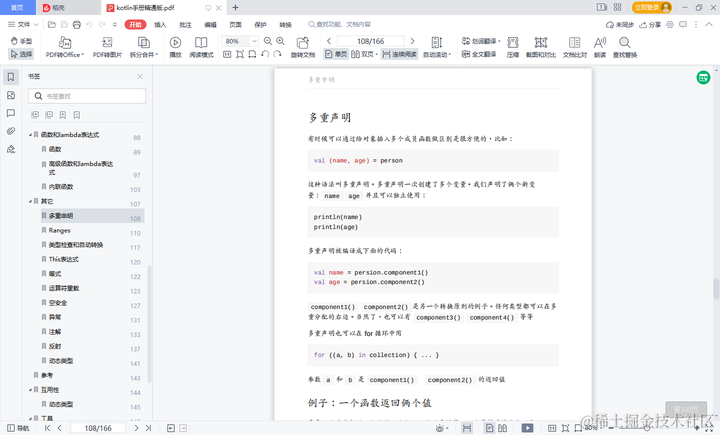Open the Ranges bookmark
720x435 pixels.
pos(59,230)
